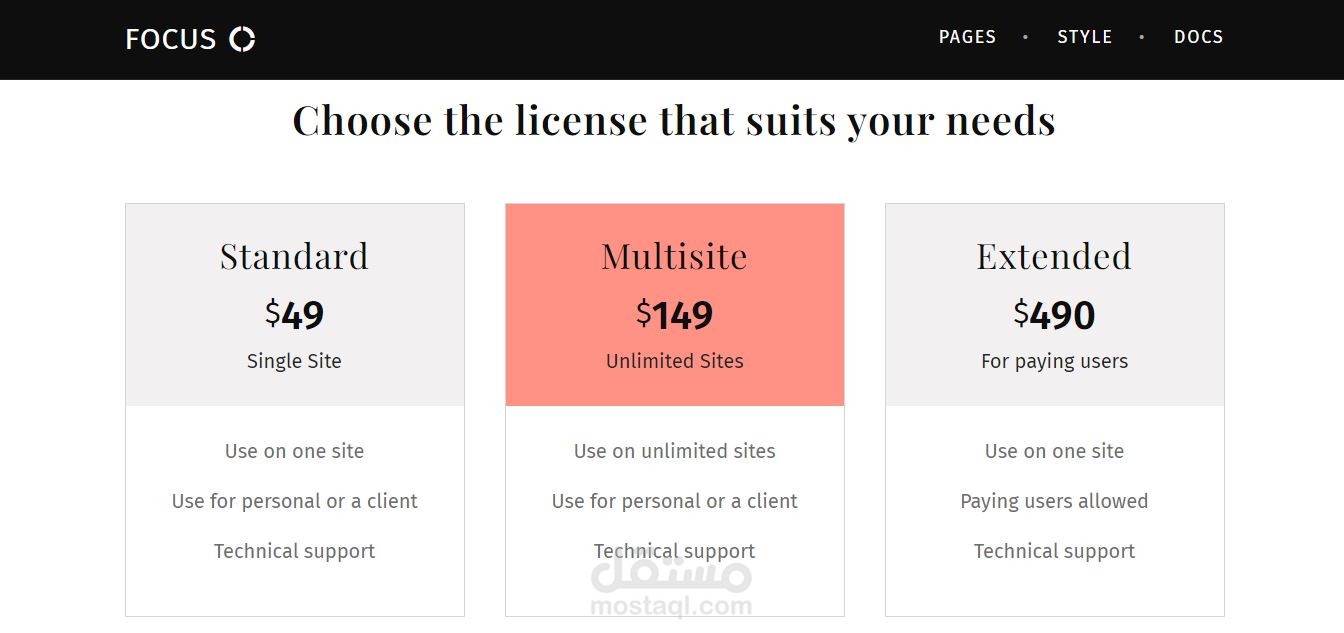This screenshot has width=1344, height=633.
Task: Click "Technical support" in the Standard card
Action: pyautogui.click(x=294, y=551)
